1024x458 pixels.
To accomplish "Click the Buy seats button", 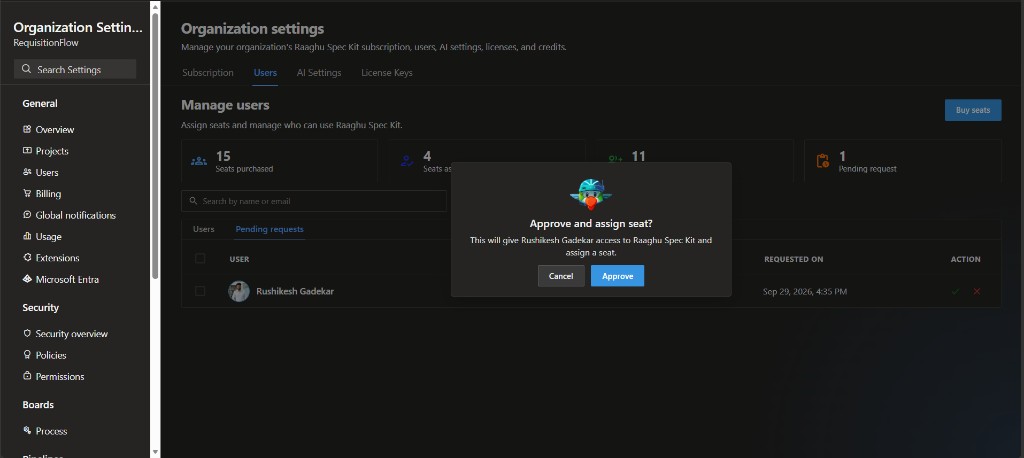I will (972, 110).
